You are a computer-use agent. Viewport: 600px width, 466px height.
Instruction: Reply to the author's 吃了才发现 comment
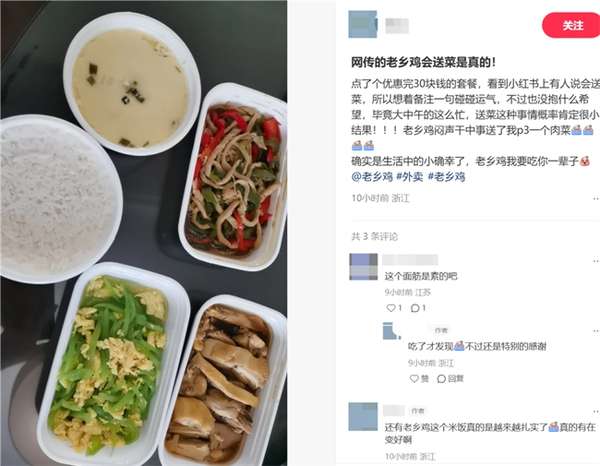[x=450, y=378]
